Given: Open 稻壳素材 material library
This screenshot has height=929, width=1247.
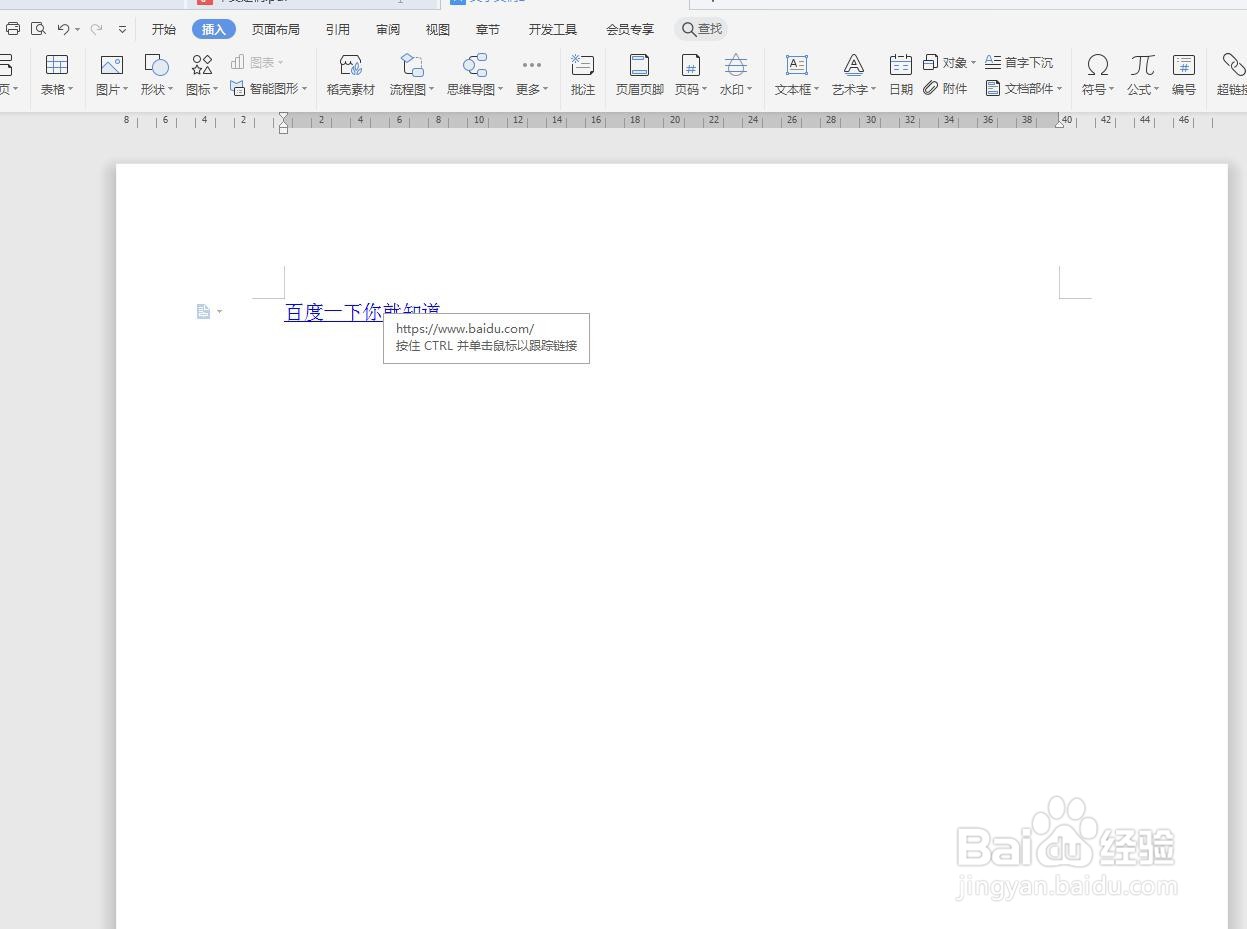Looking at the screenshot, I should [351, 75].
